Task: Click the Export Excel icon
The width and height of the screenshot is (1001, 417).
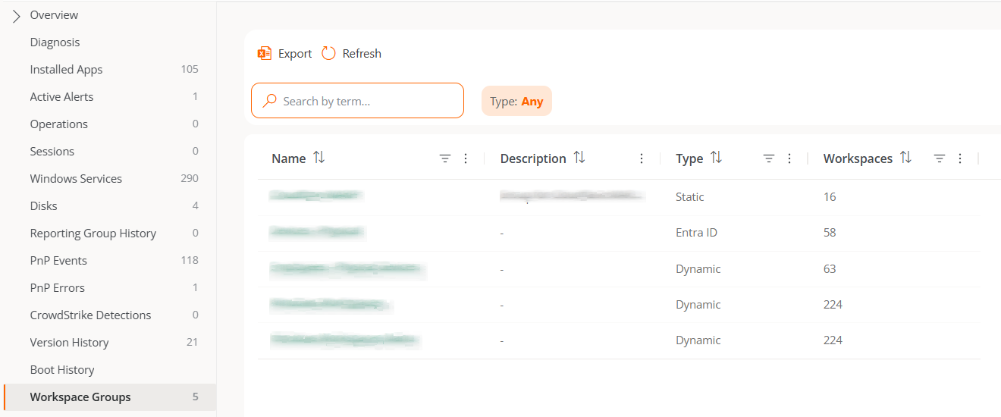Action: [265, 54]
